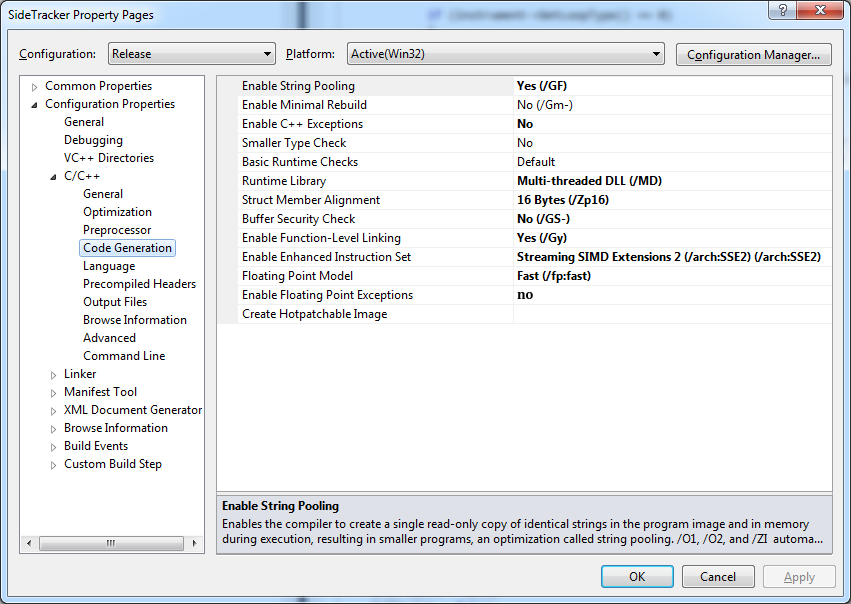Select Common Properties in the tree
This screenshot has height=604, width=851.
pyautogui.click(x=98, y=86)
